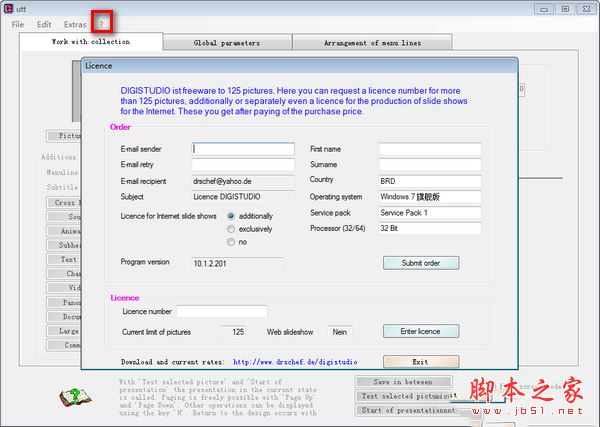600x427 pixels.
Task: Minimize the utt main window
Action: (544, 9)
